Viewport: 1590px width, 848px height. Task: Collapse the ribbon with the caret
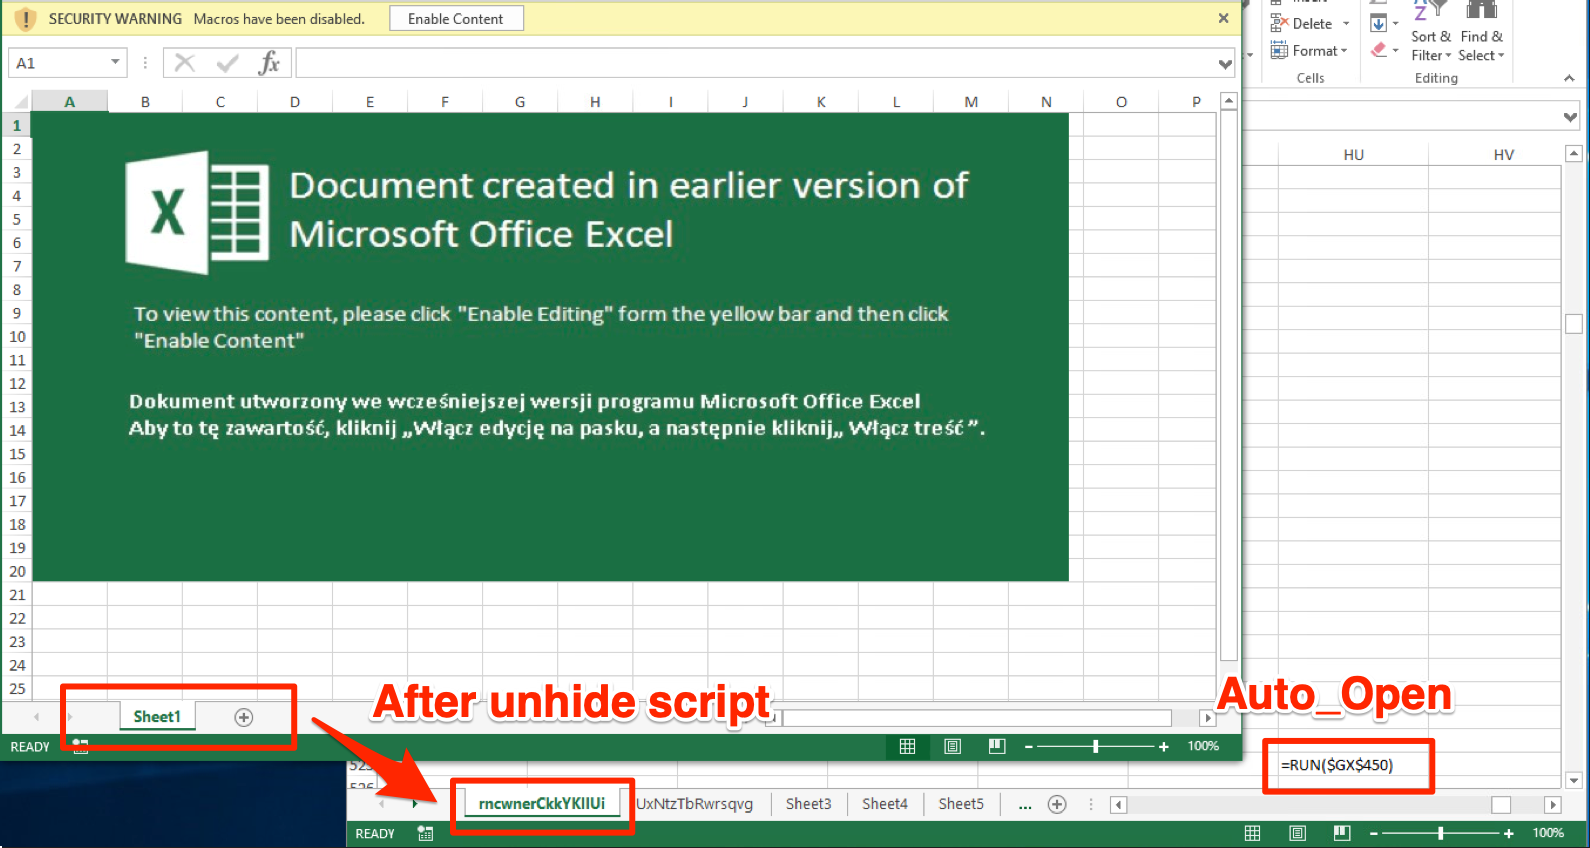[x=1569, y=78]
